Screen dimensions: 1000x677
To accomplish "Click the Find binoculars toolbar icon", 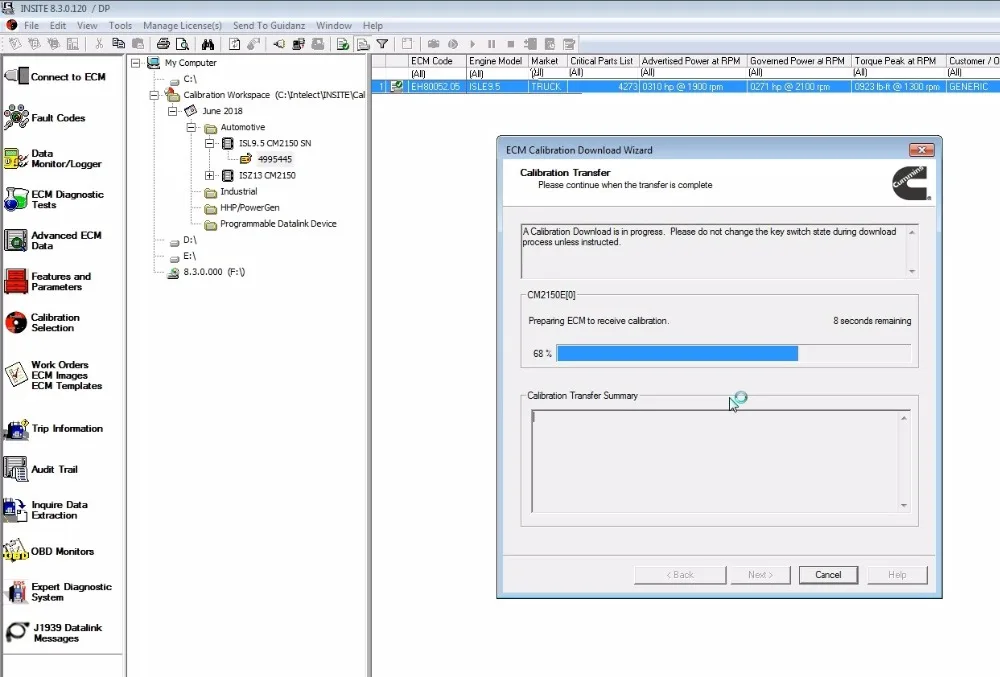I will point(208,44).
